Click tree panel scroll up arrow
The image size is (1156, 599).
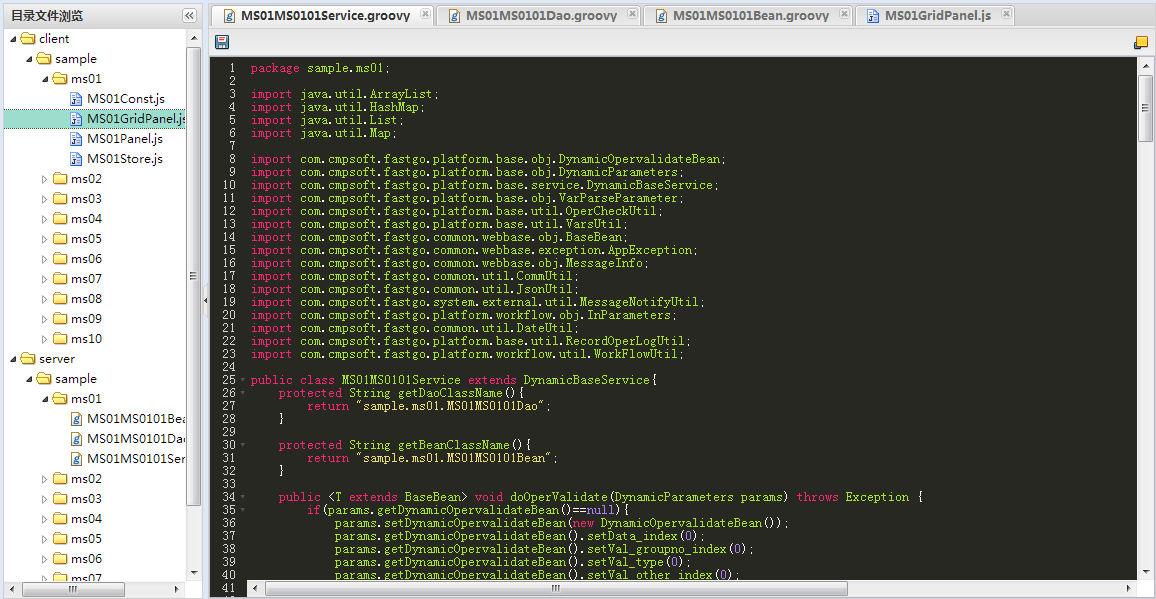[x=194, y=38]
